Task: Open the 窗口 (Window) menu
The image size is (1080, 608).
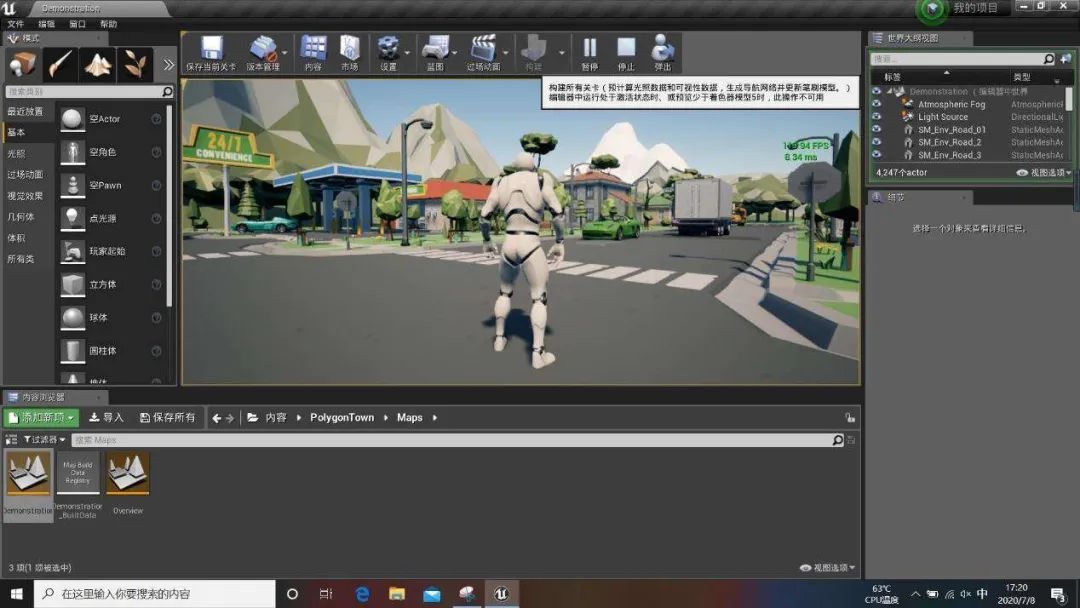Action: click(x=77, y=24)
